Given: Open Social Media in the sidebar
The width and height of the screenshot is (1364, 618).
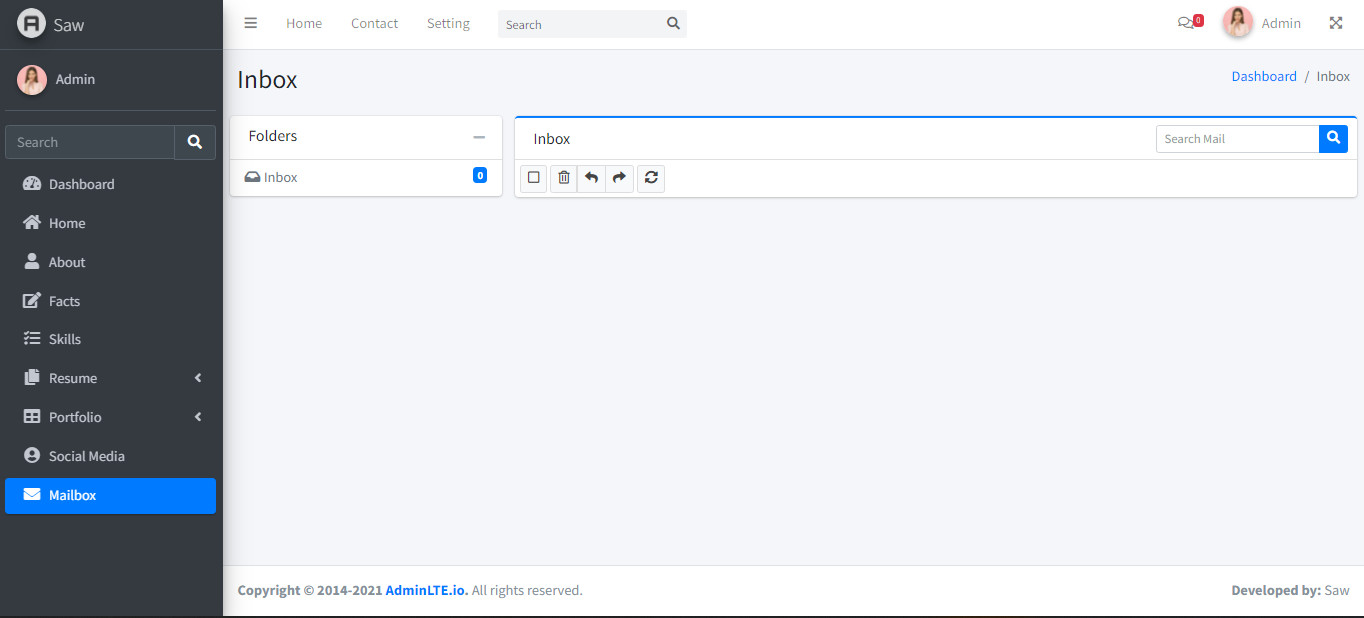Looking at the screenshot, I should pyautogui.click(x=110, y=456).
